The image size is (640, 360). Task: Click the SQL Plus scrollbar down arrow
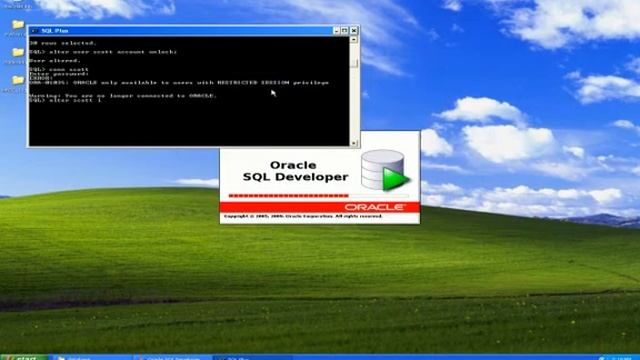click(x=354, y=143)
